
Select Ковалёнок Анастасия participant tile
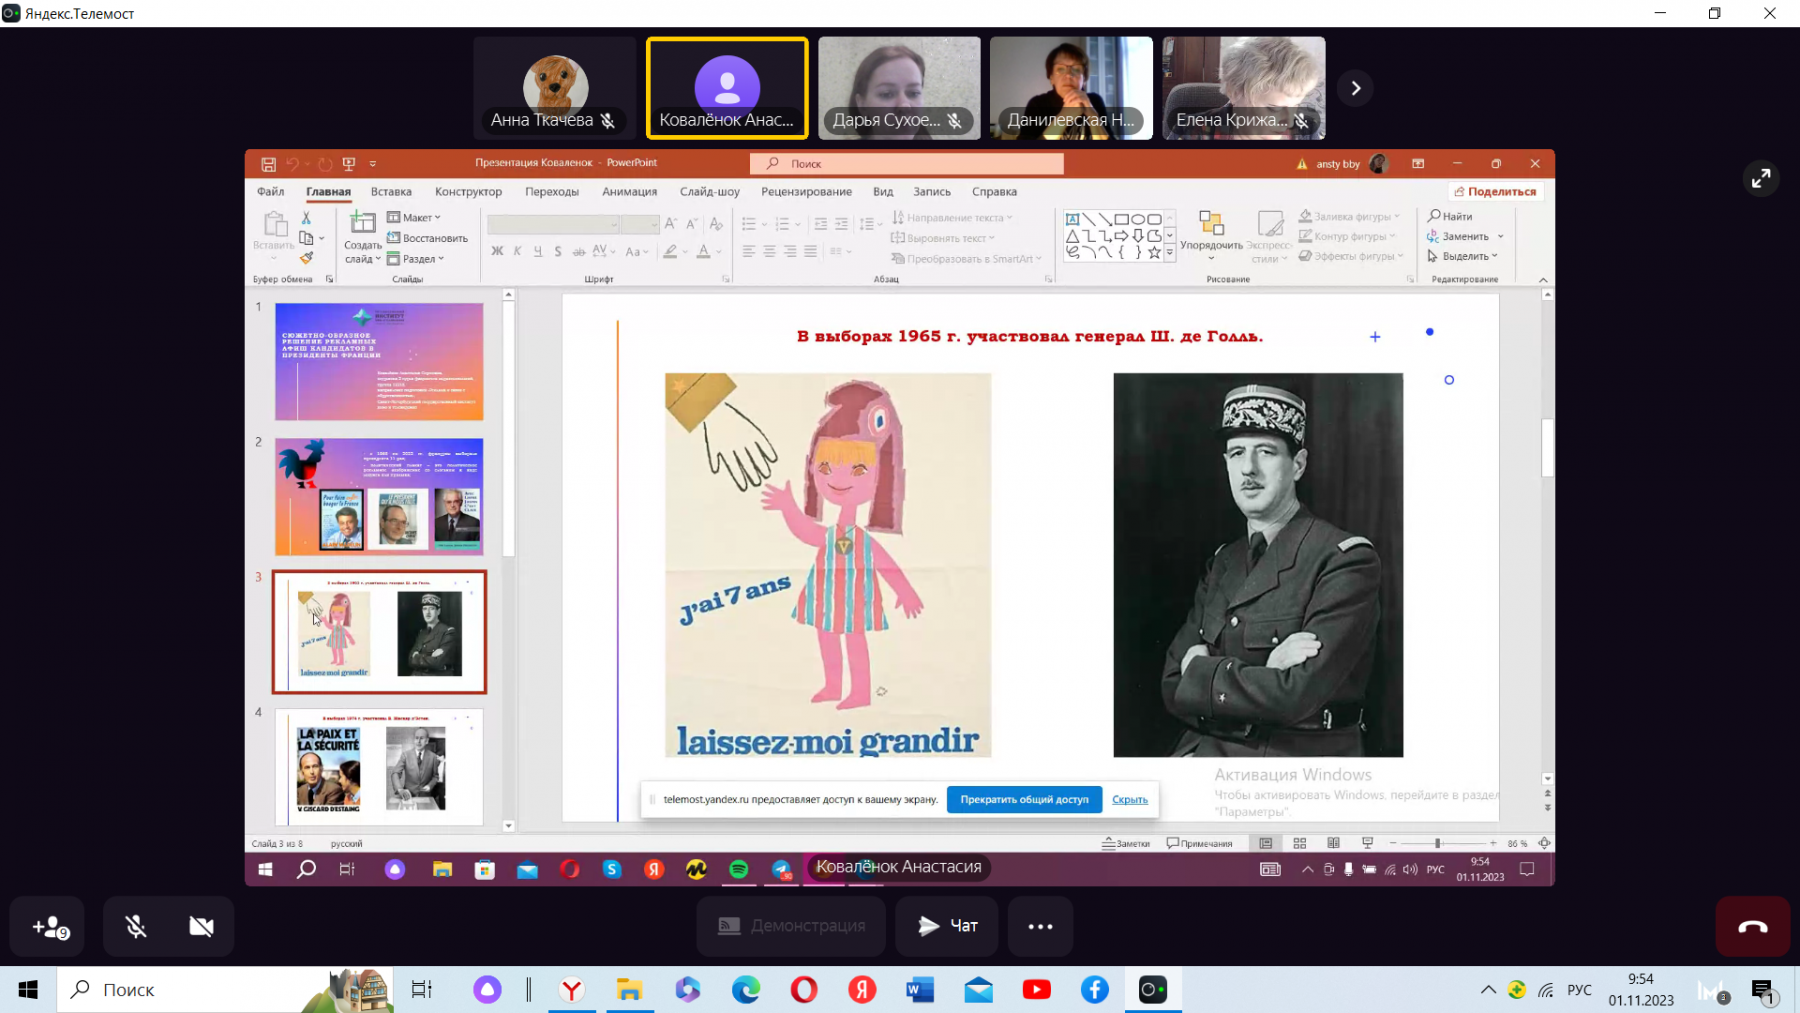click(727, 88)
